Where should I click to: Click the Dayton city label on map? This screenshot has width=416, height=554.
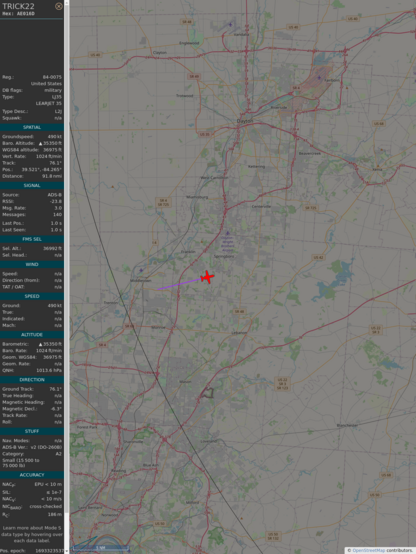pos(245,121)
